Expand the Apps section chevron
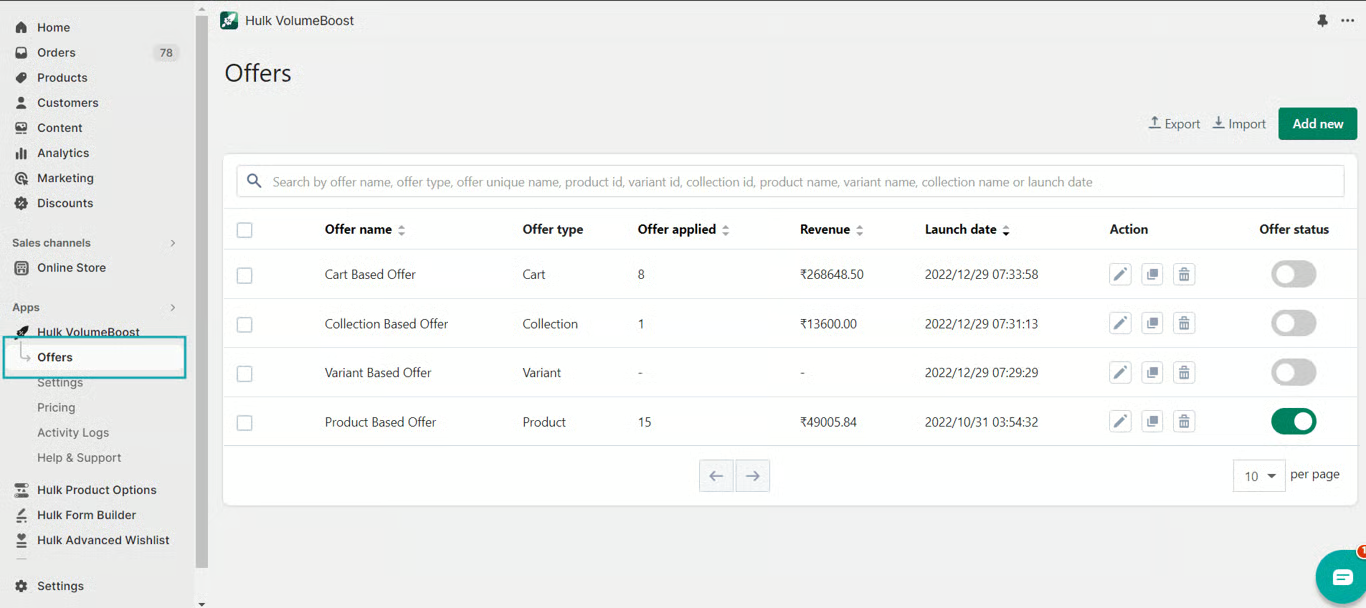1366x608 pixels. pos(173,308)
